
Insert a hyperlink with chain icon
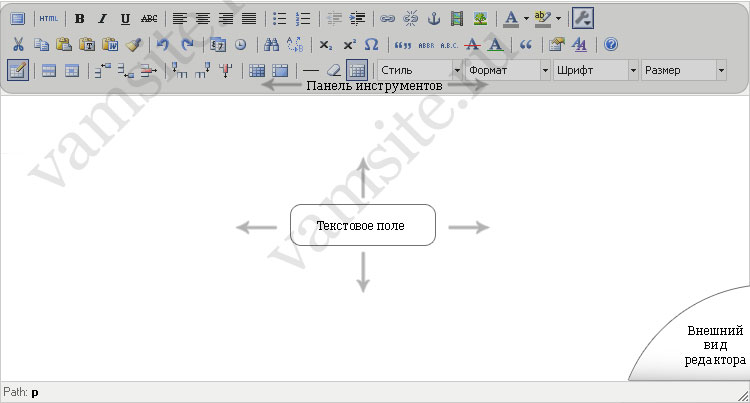[x=387, y=19]
